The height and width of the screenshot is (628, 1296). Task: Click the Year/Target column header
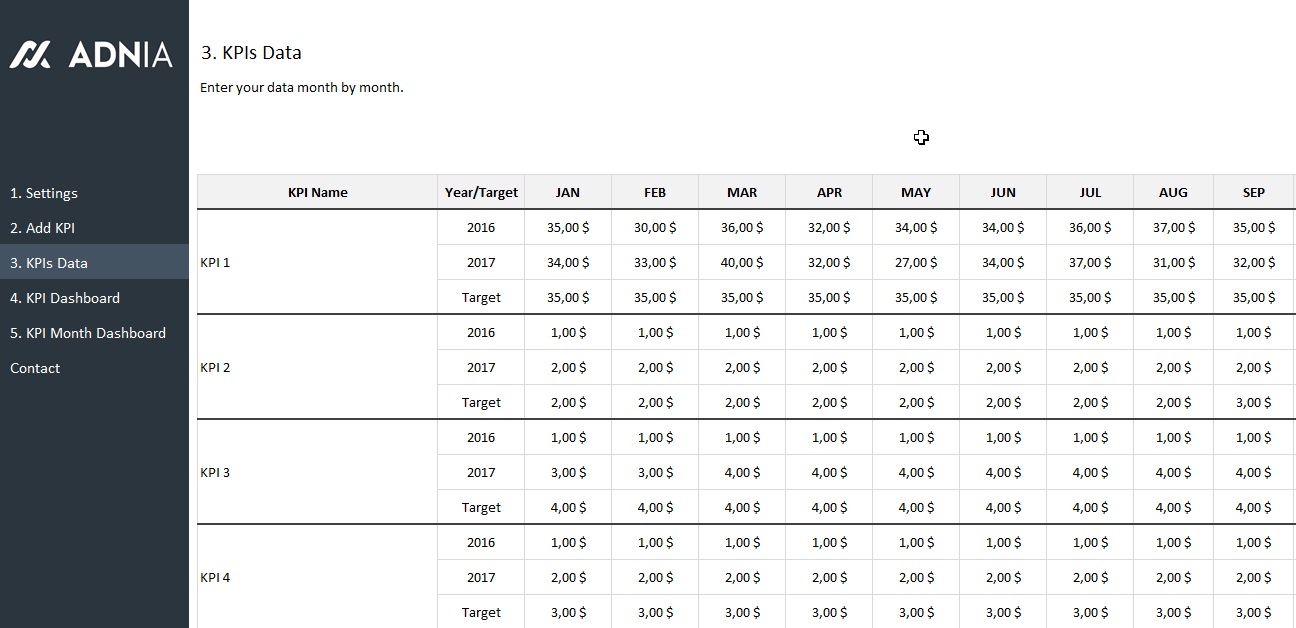pos(481,193)
